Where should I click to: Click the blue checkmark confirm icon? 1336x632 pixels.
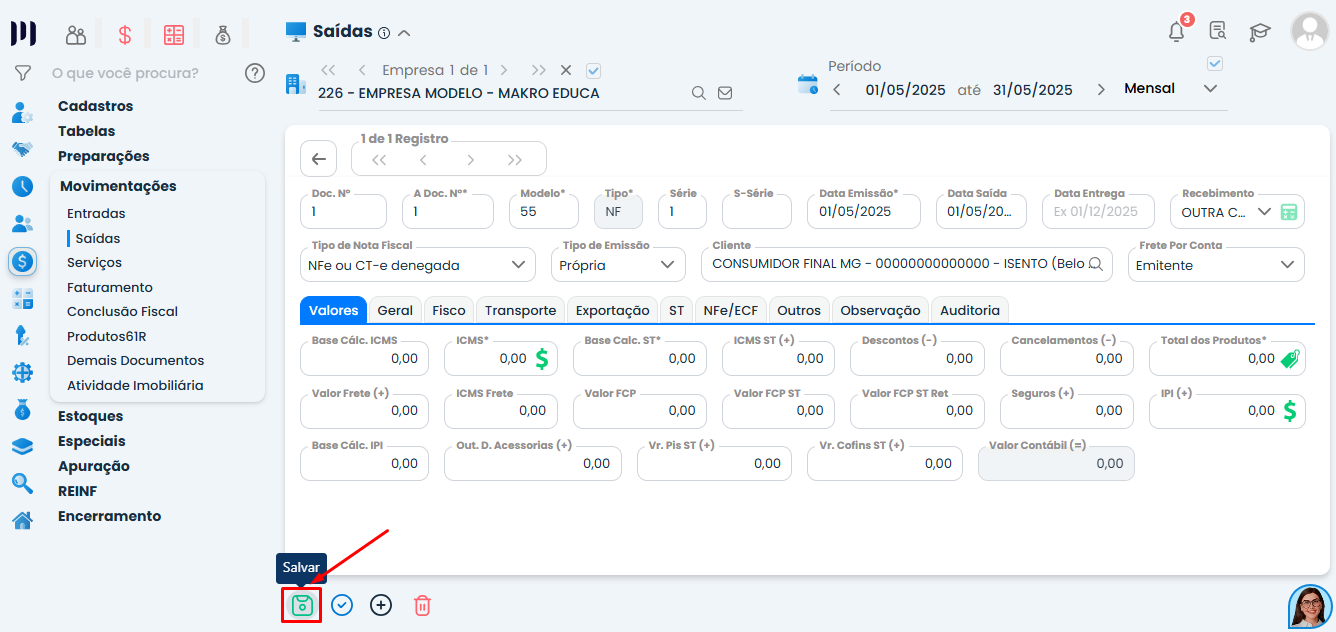(x=342, y=605)
